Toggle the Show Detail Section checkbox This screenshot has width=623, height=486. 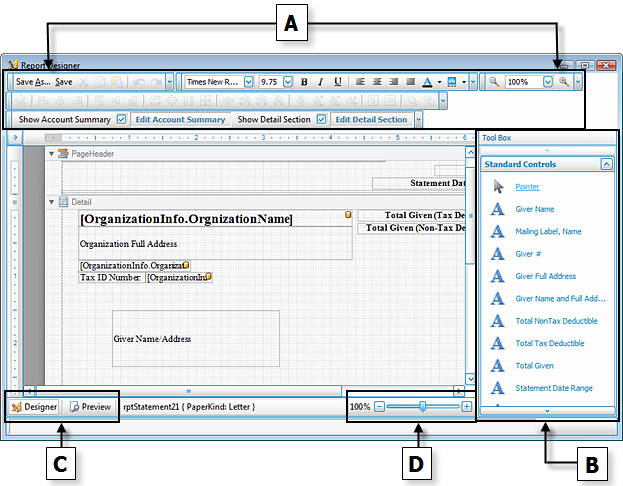click(x=321, y=119)
